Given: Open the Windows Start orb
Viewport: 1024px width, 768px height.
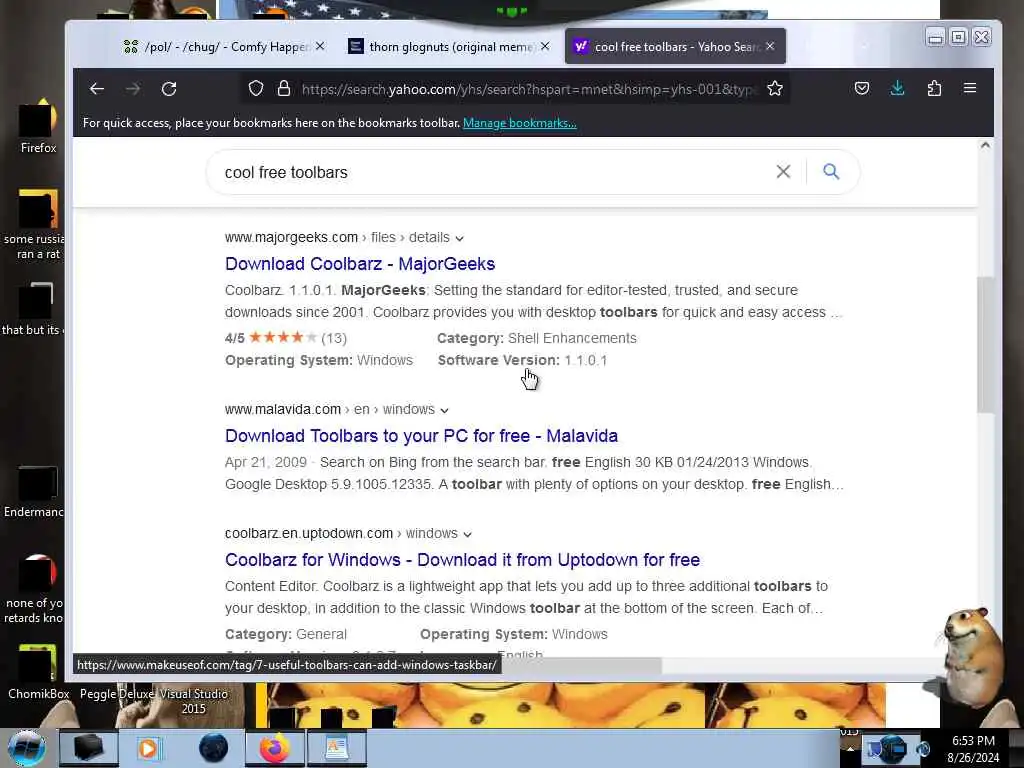Looking at the screenshot, I should pyautogui.click(x=27, y=748).
